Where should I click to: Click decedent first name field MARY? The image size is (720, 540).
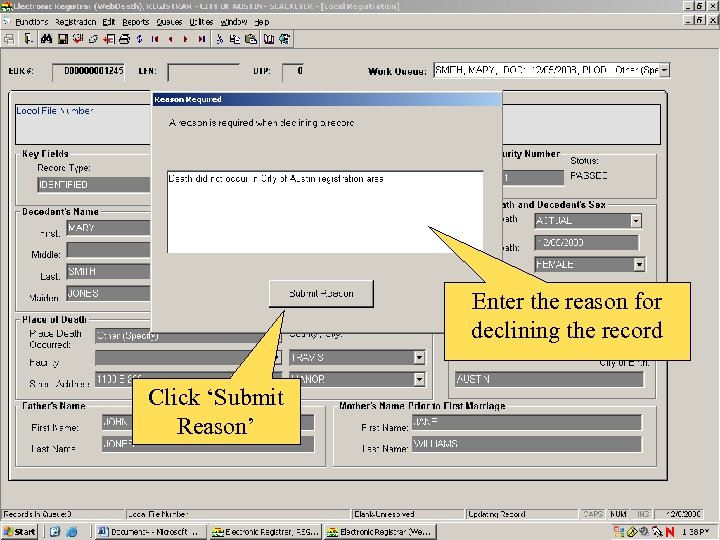tap(108, 228)
